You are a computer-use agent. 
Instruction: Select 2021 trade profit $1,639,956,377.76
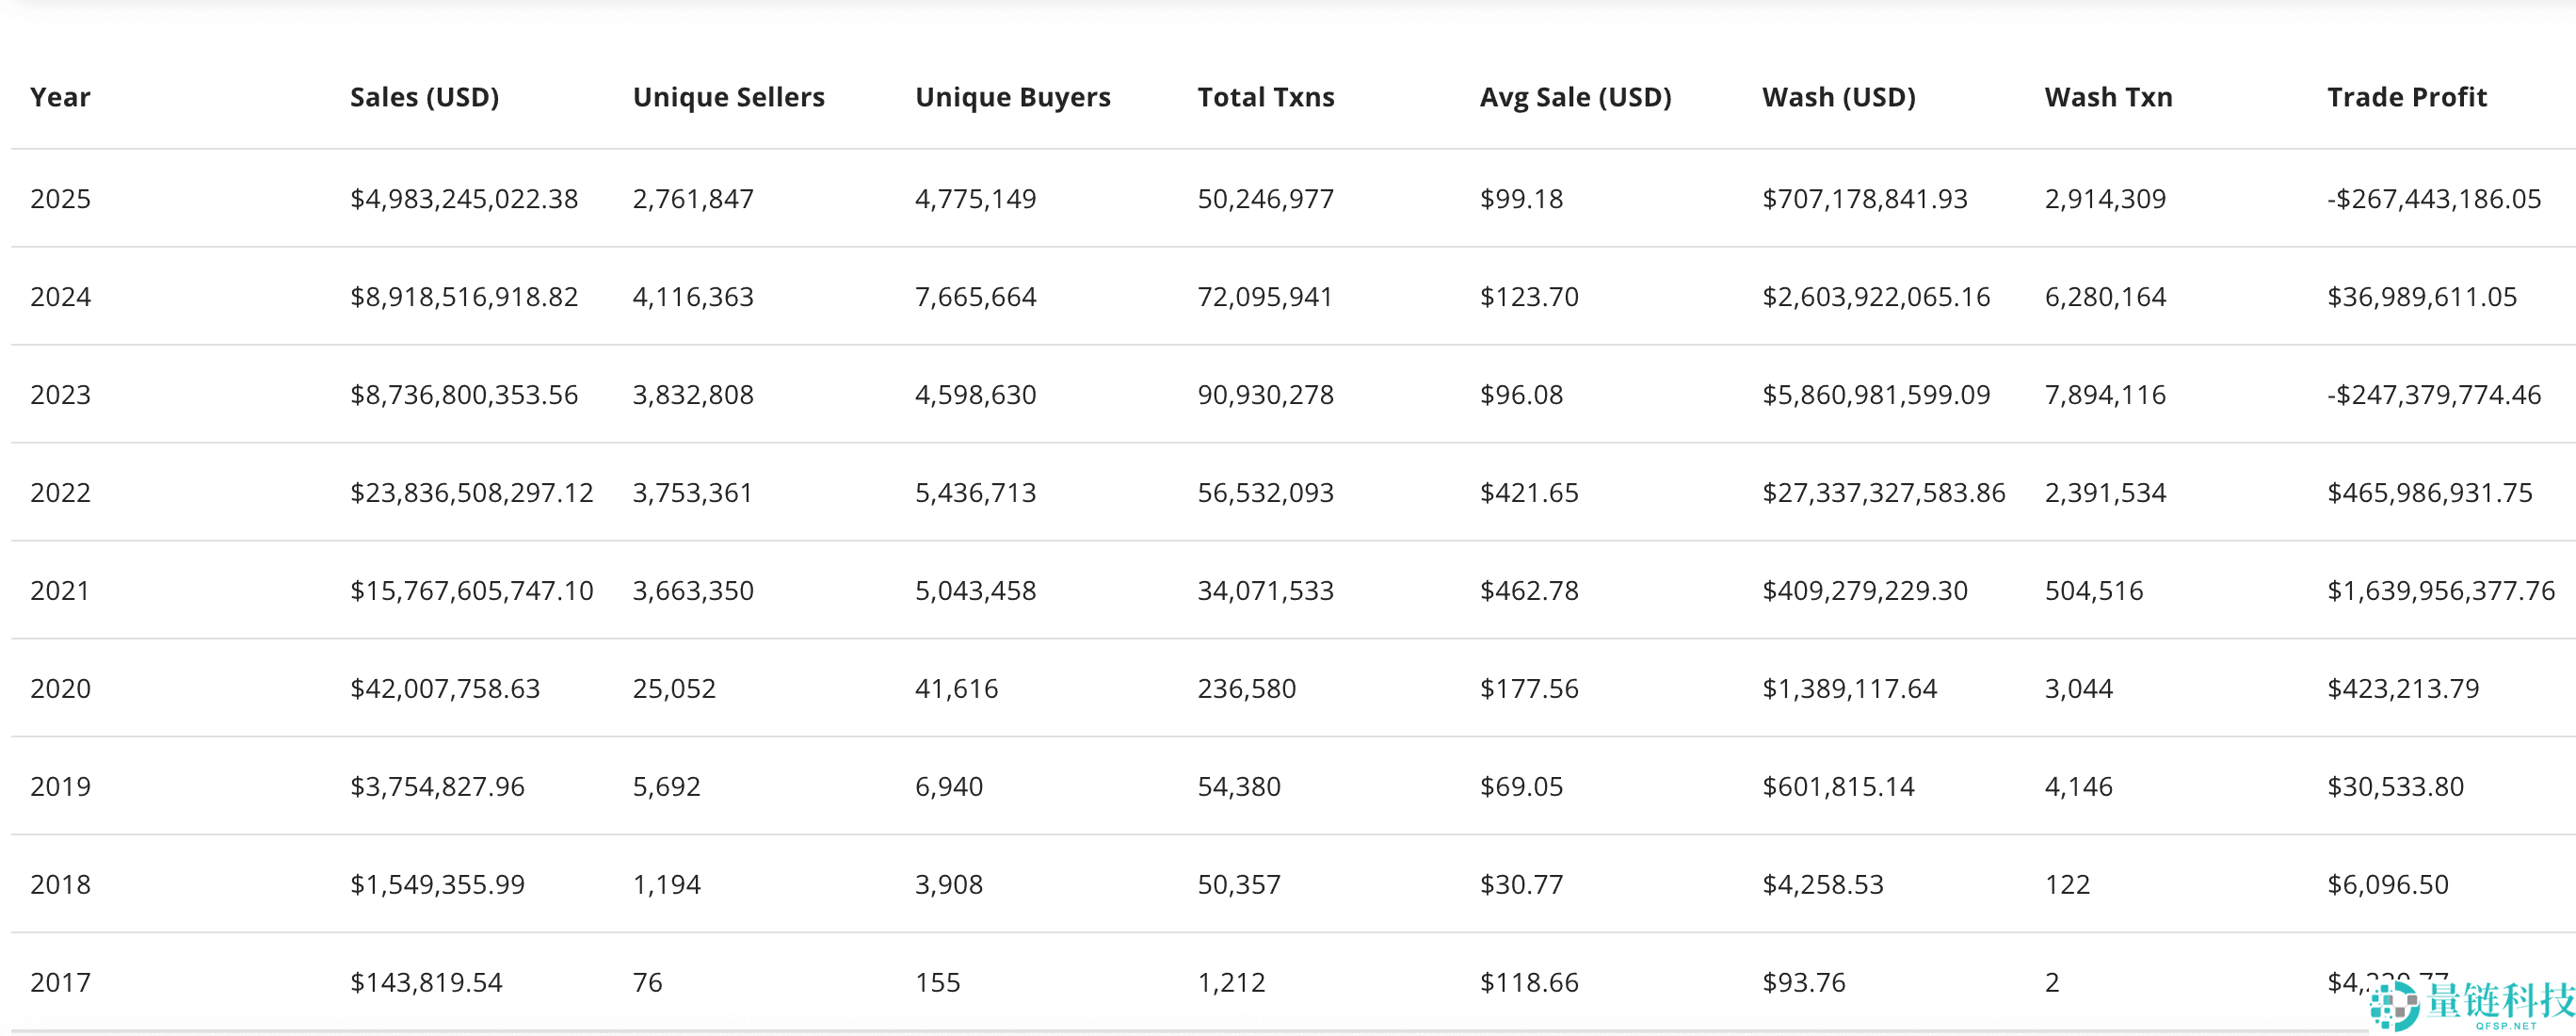coord(2440,591)
